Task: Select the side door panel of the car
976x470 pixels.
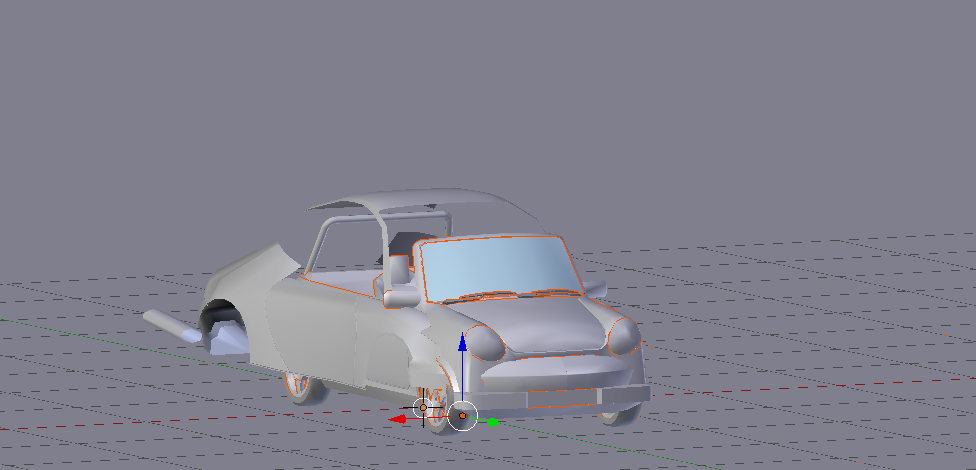Action: click(x=311, y=329)
